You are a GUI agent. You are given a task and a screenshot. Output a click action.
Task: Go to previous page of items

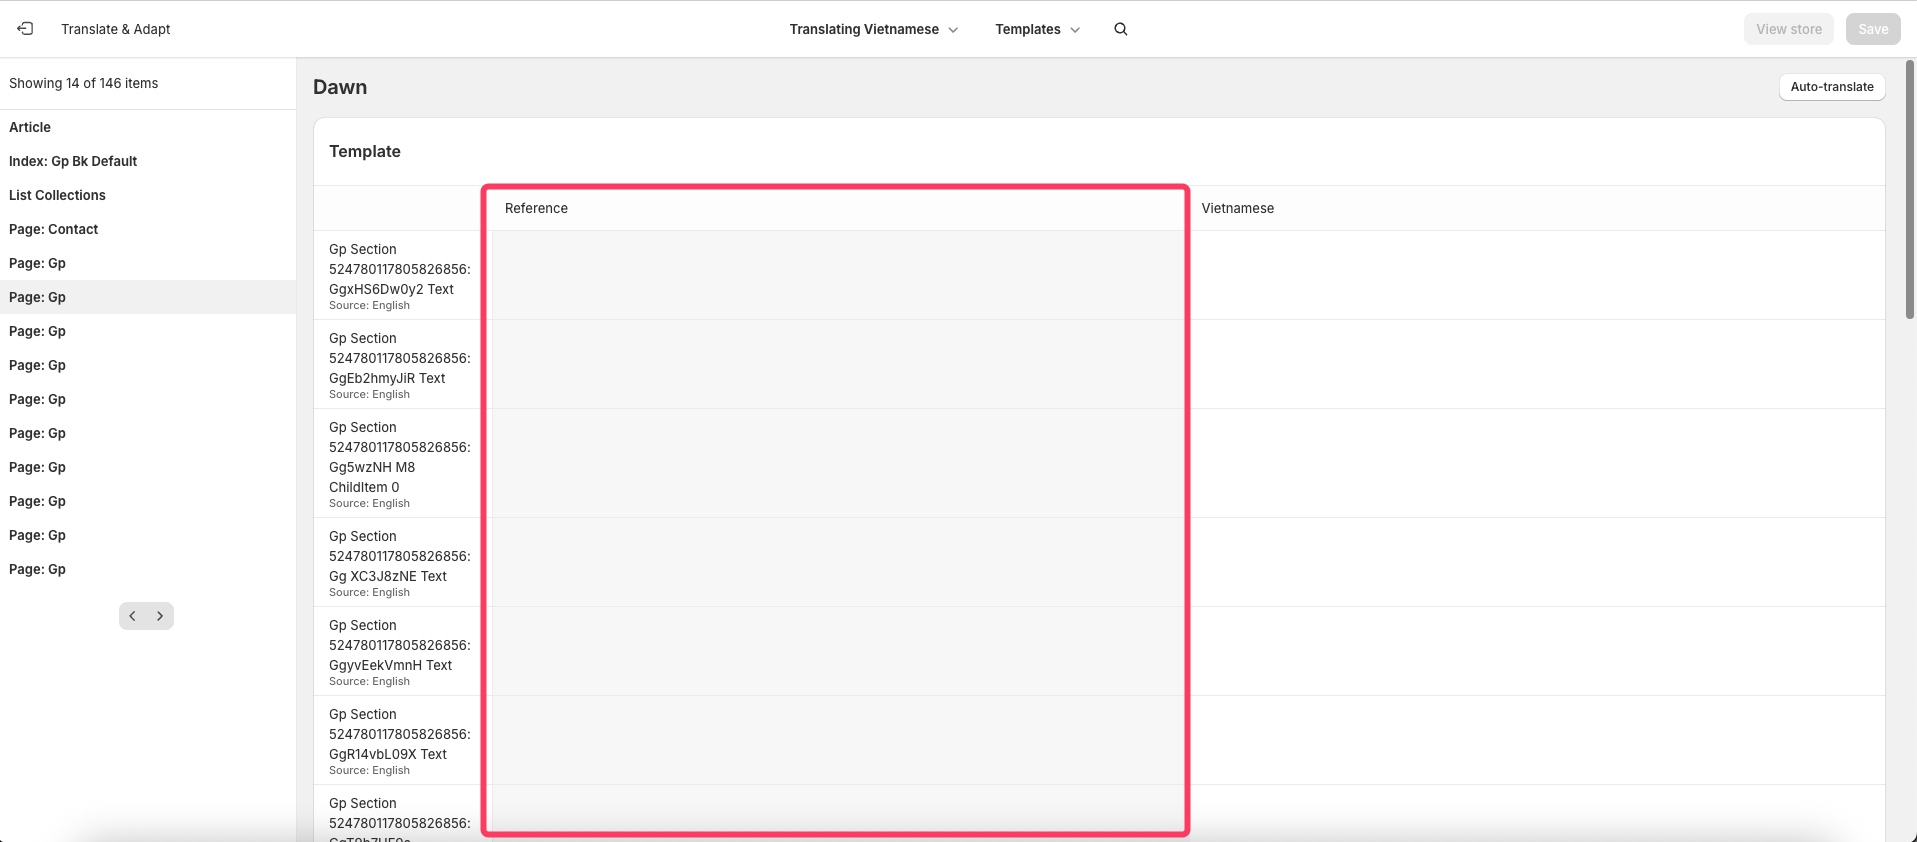tap(133, 616)
